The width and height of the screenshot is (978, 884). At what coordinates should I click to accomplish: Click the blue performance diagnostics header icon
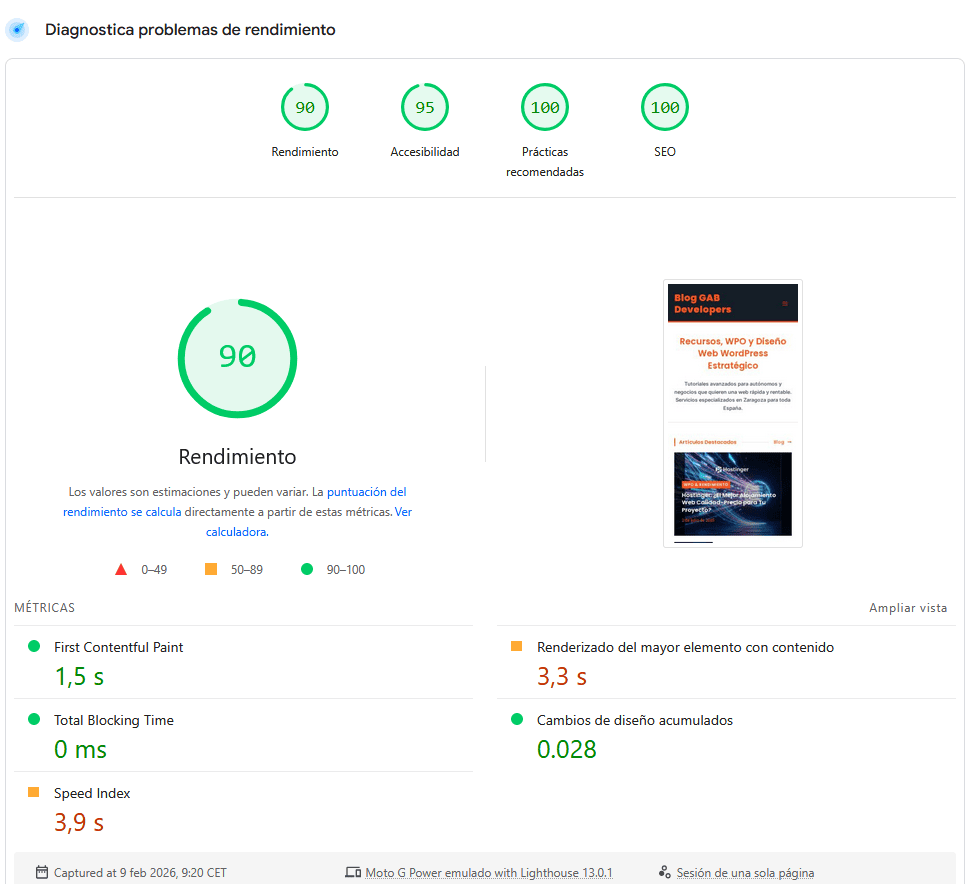[17, 30]
